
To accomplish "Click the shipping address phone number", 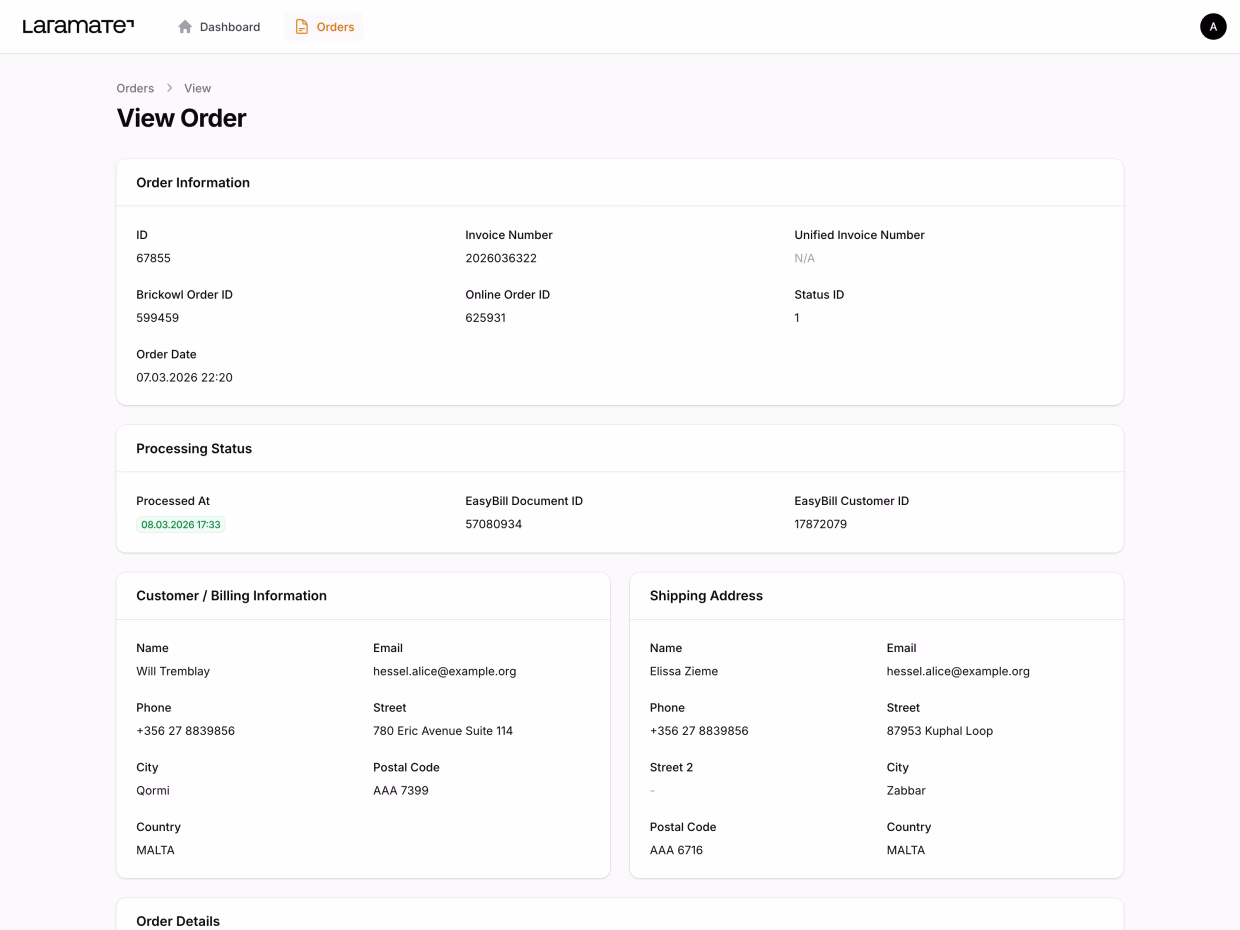I will coord(699,731).
